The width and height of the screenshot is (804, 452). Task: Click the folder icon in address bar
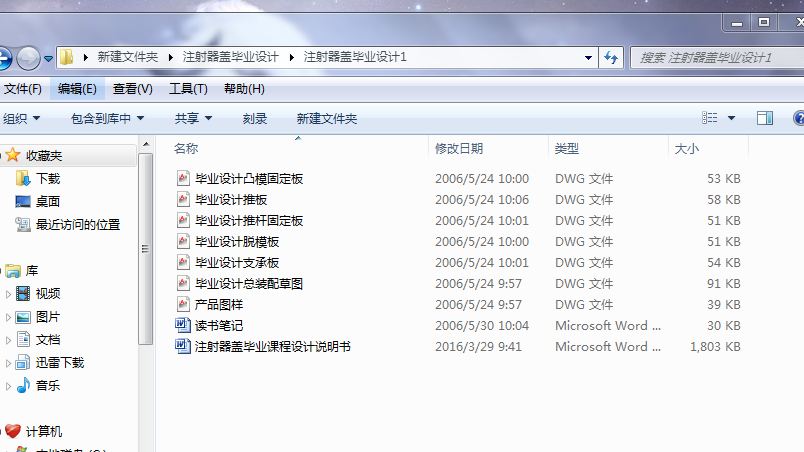point(67,57)
